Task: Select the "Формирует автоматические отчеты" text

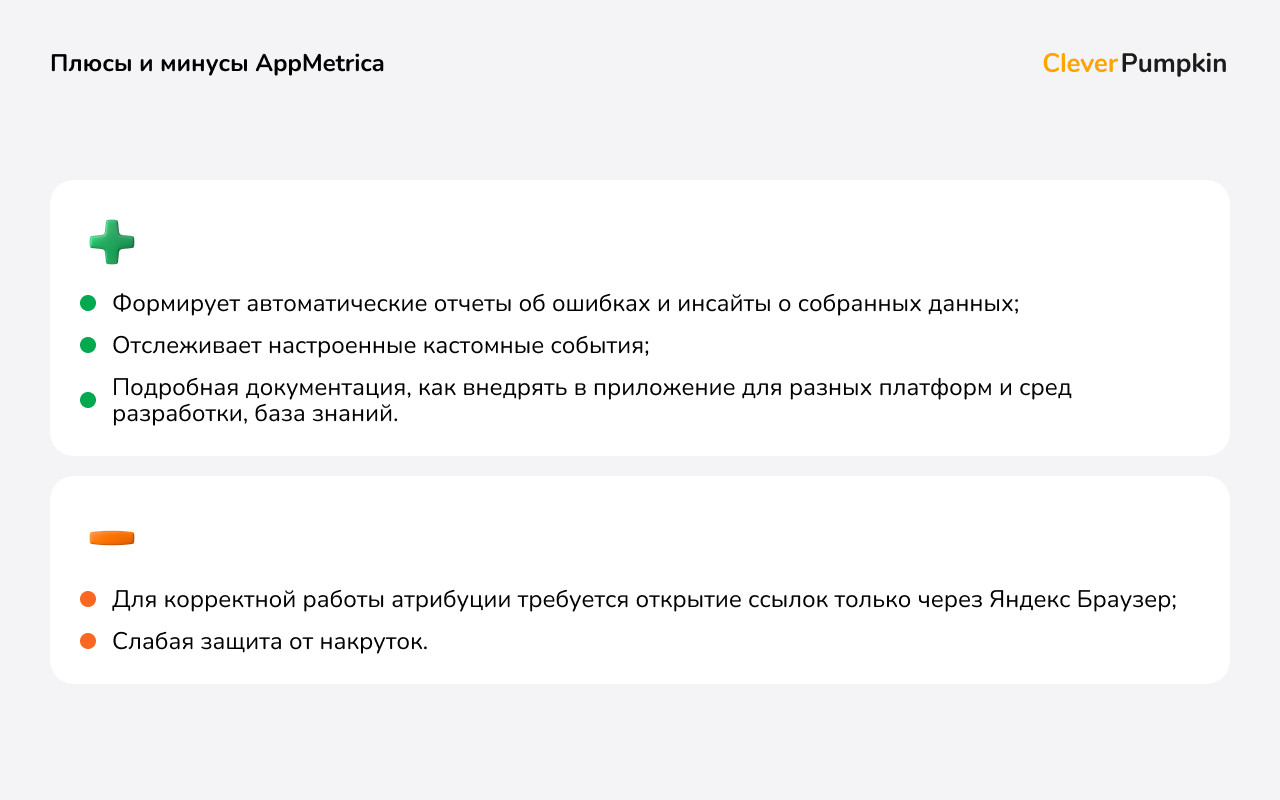Action: 270,303
